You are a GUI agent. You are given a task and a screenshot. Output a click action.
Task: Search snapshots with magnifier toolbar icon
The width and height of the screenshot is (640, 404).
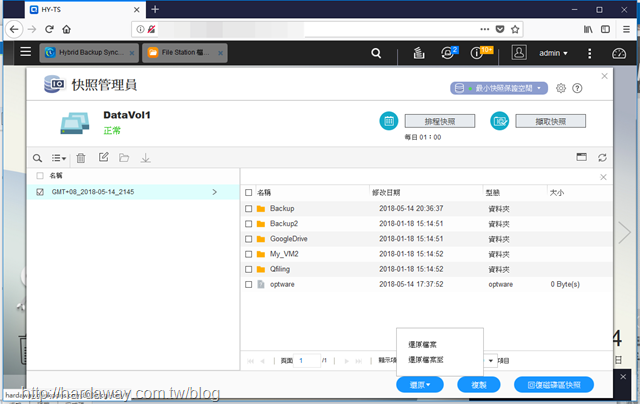tap(37, 158)
